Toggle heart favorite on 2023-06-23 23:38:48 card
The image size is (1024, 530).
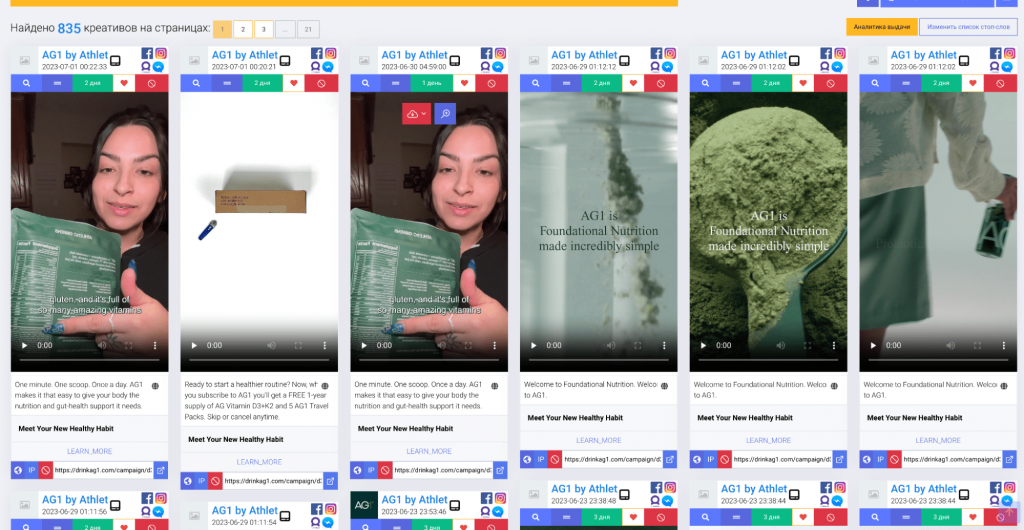[x=633, y=518]
